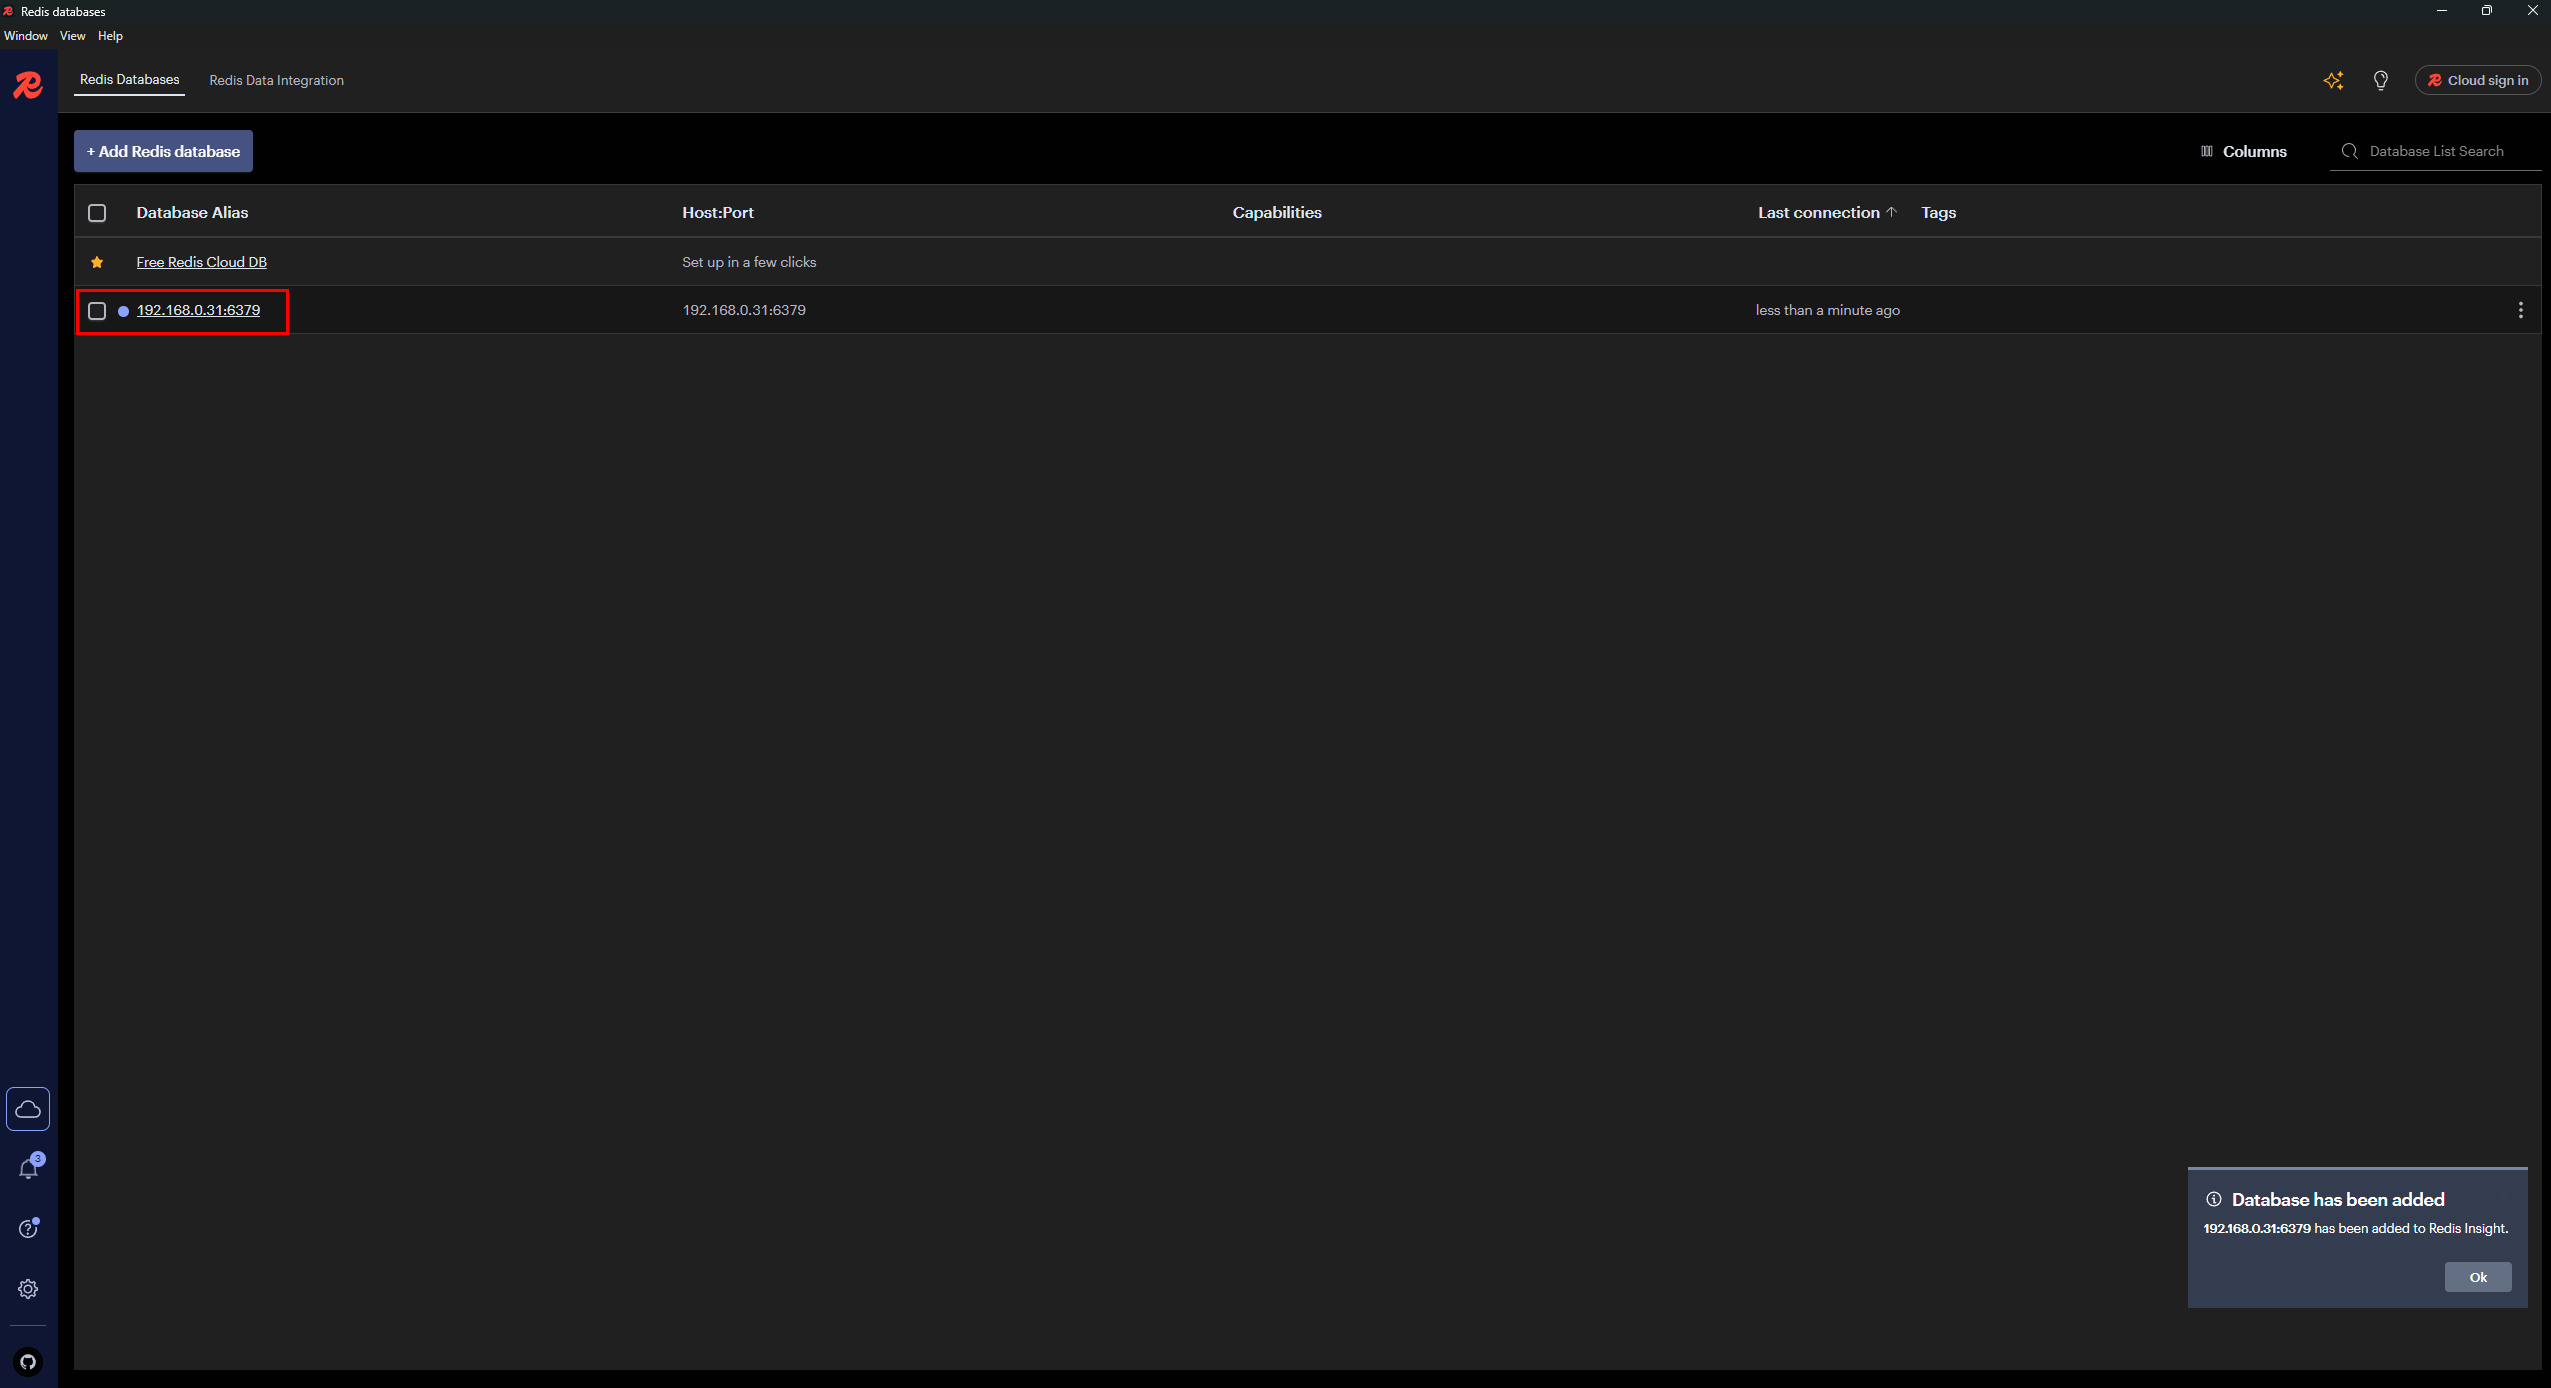The height and width of the screenshot is (1388, 2551).
Task: Open the three-dot menu for 192.168.0.31:6379
Action: pyautogui.click(x=2520, y=310)
